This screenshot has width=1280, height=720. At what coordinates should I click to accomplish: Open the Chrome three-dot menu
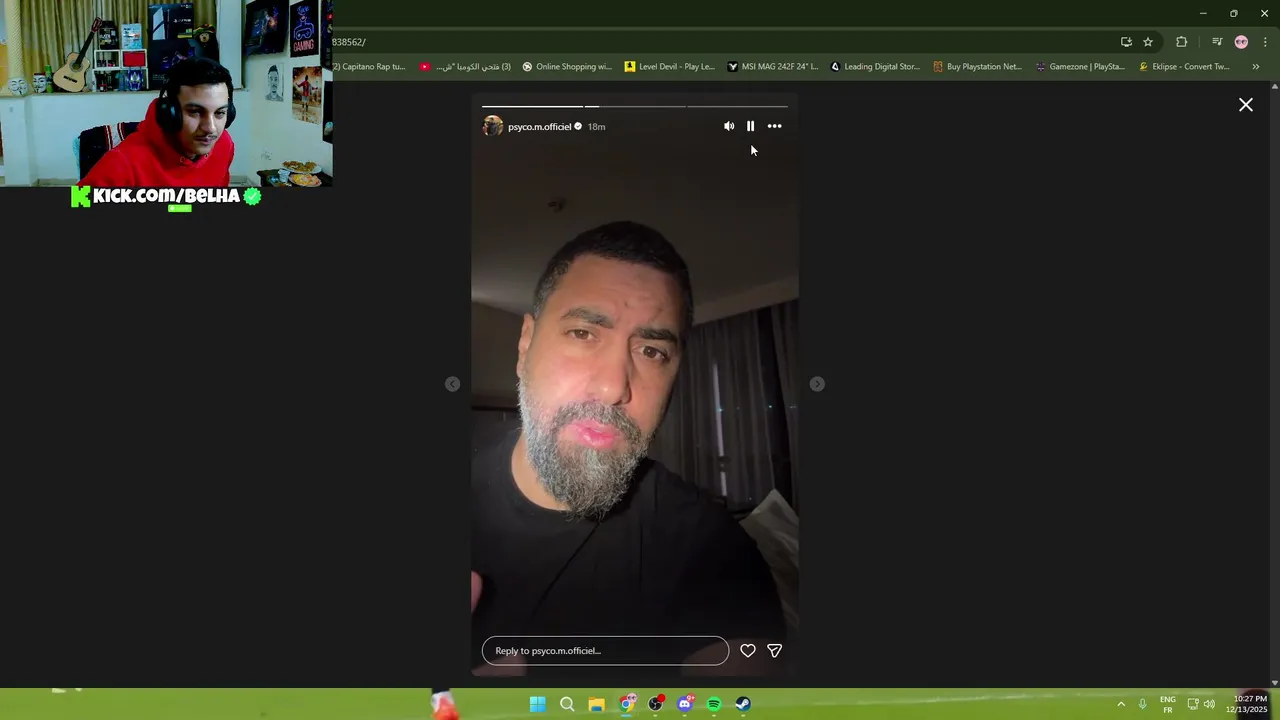(x=1265, y=42)
